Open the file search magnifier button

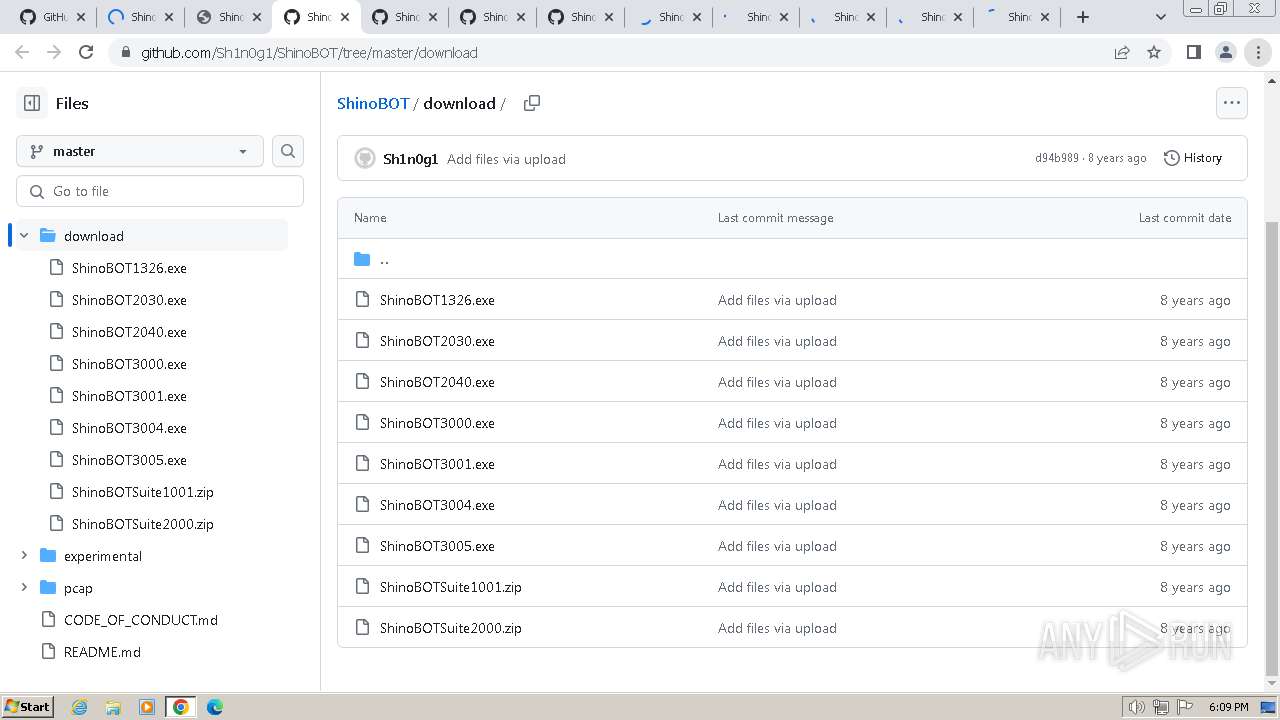coord(288,151)
